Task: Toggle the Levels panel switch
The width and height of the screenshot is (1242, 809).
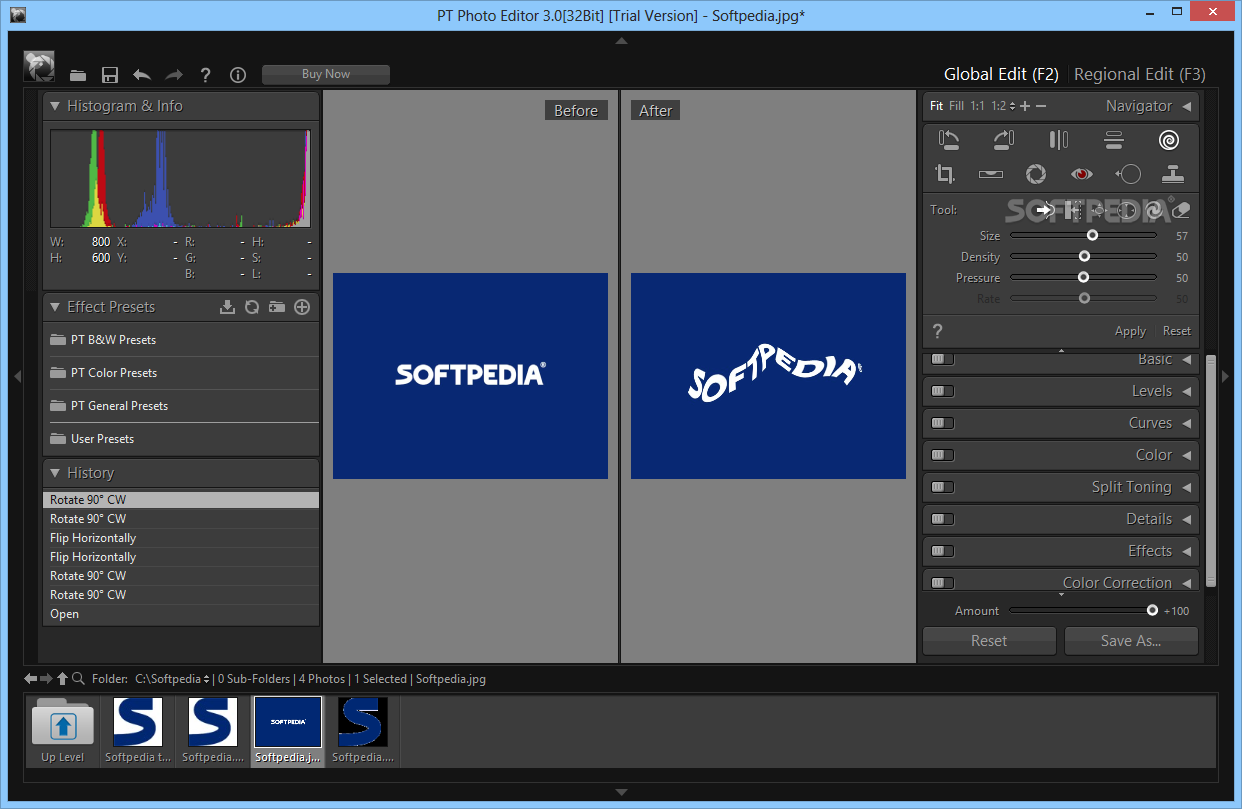Action: pyautogui.click(x=943, y=391)
